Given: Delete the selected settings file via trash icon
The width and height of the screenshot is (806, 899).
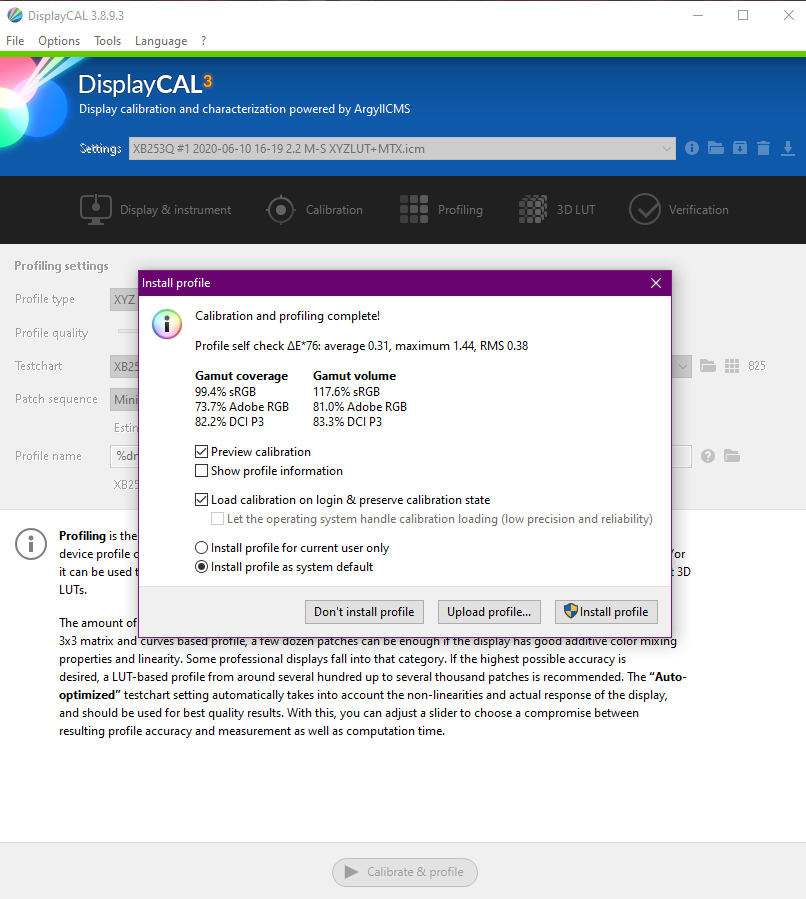Looking at the screenshot, I should coord(764,148).
